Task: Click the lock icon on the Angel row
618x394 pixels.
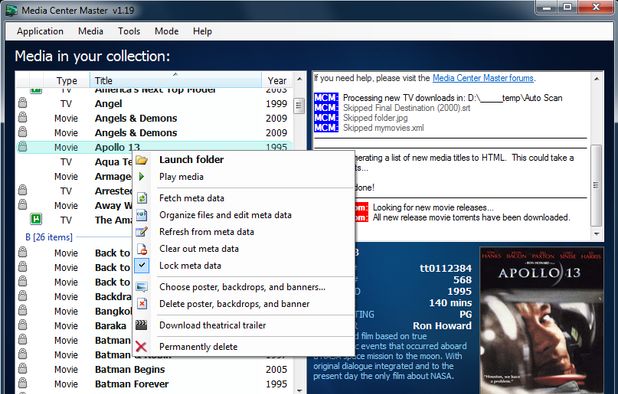Action: coord(23,103)
